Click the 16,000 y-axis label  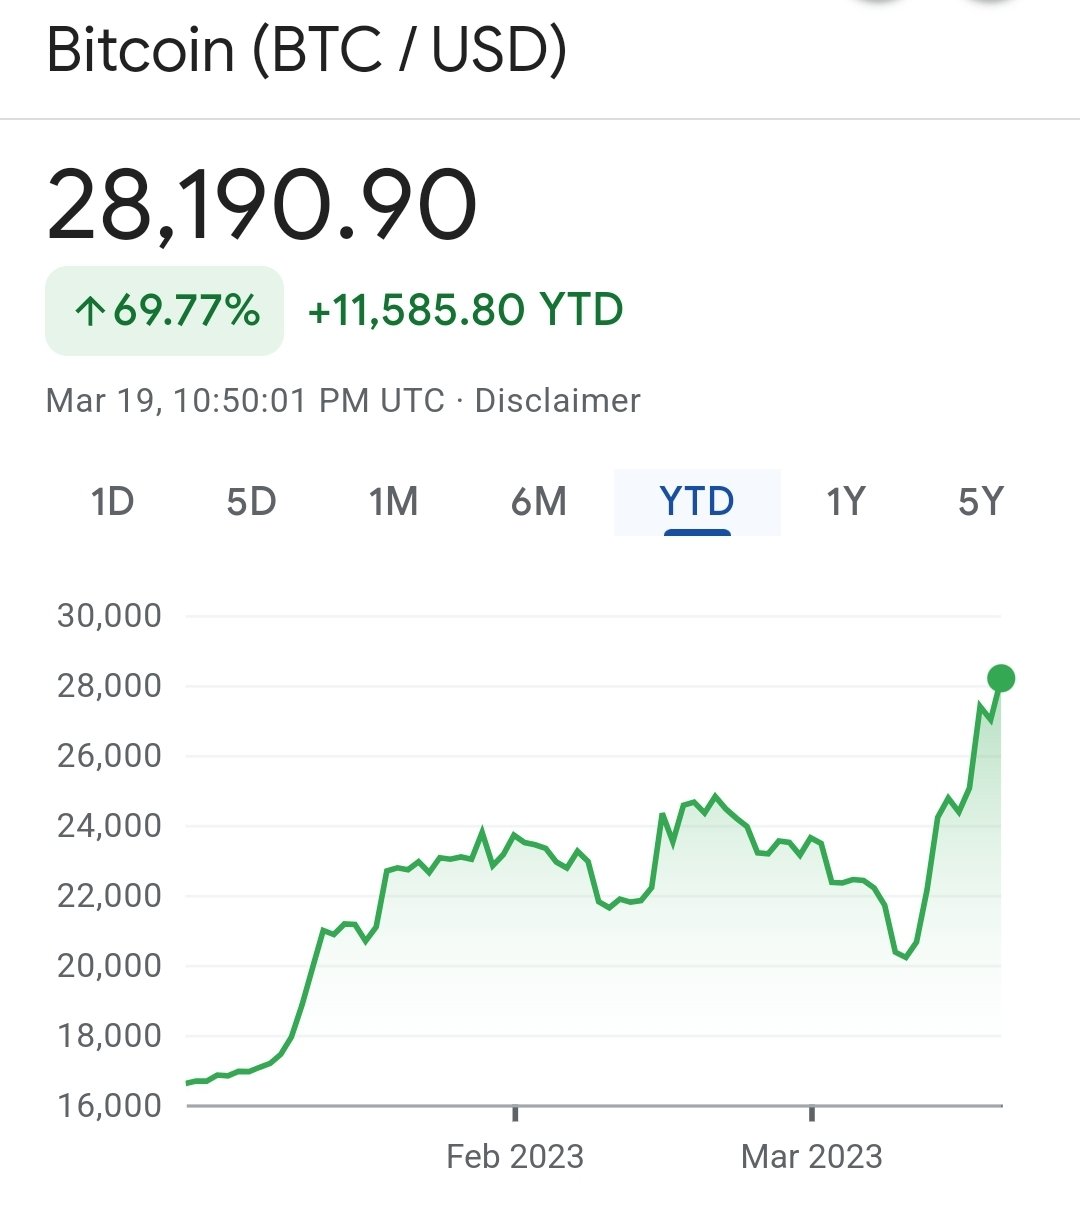(x=109, y=1106)
